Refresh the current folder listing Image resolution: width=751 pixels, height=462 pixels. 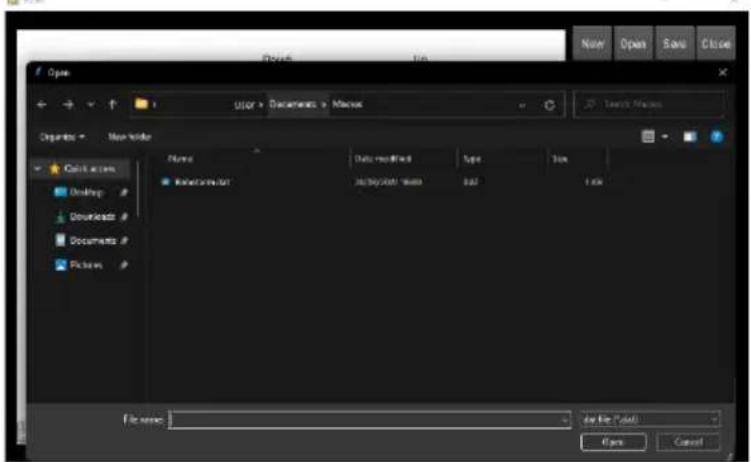549,104
